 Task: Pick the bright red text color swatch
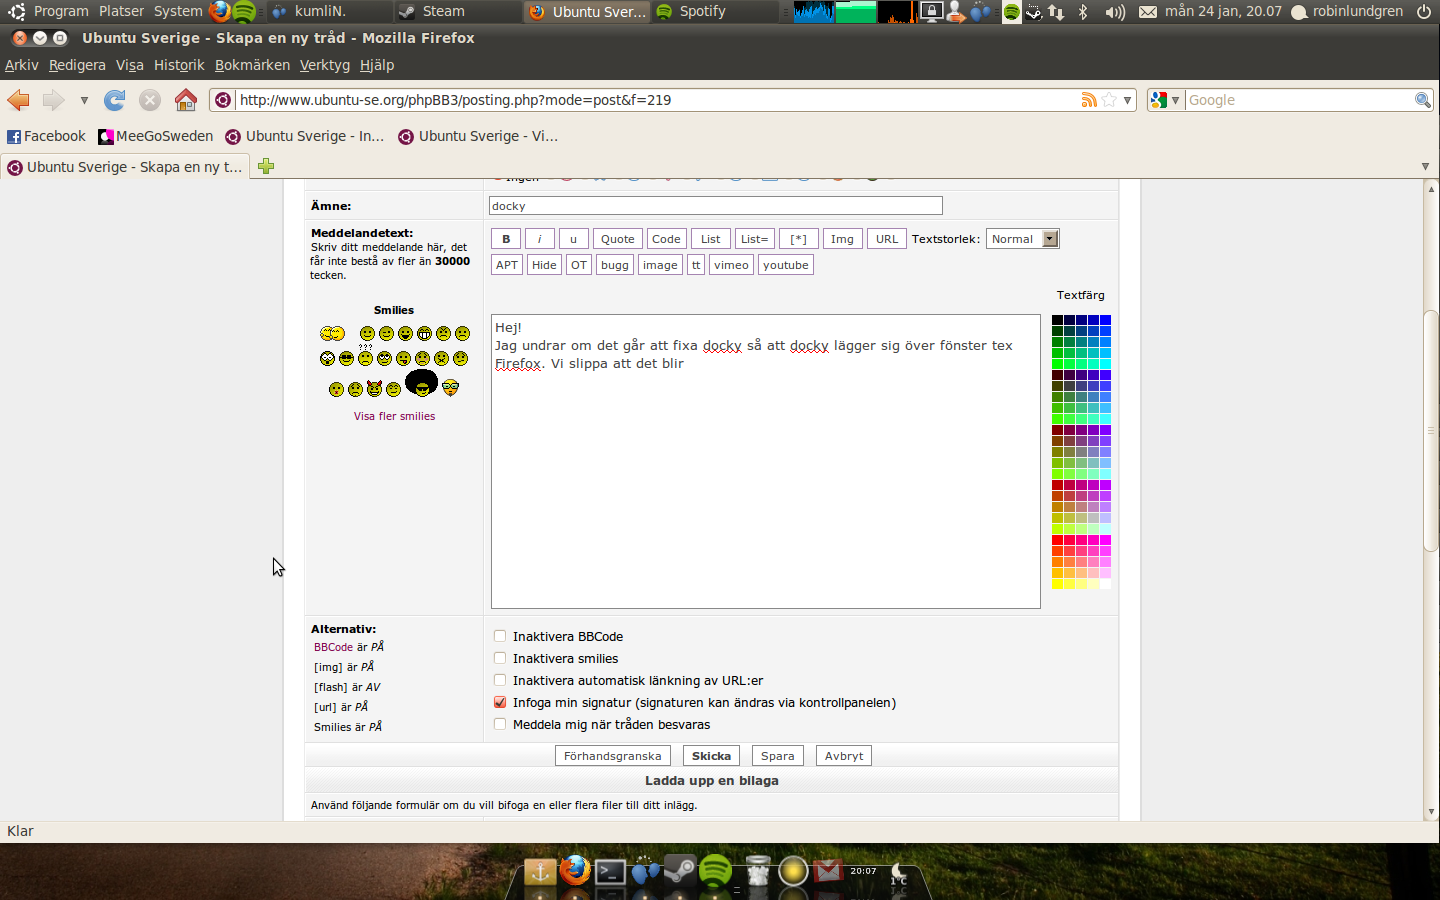pyautogui.click(x=1057, y=540)
